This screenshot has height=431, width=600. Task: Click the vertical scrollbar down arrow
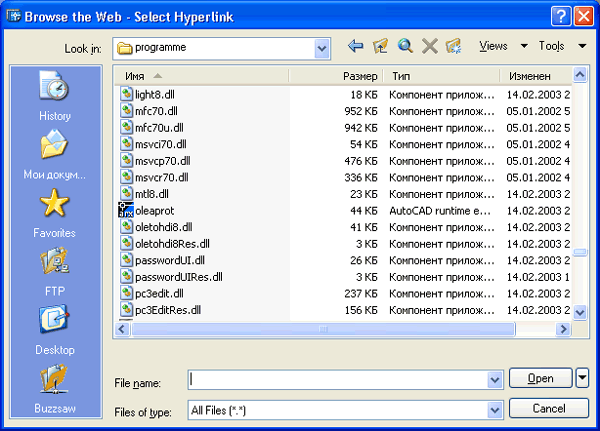(x=580, y=313)
